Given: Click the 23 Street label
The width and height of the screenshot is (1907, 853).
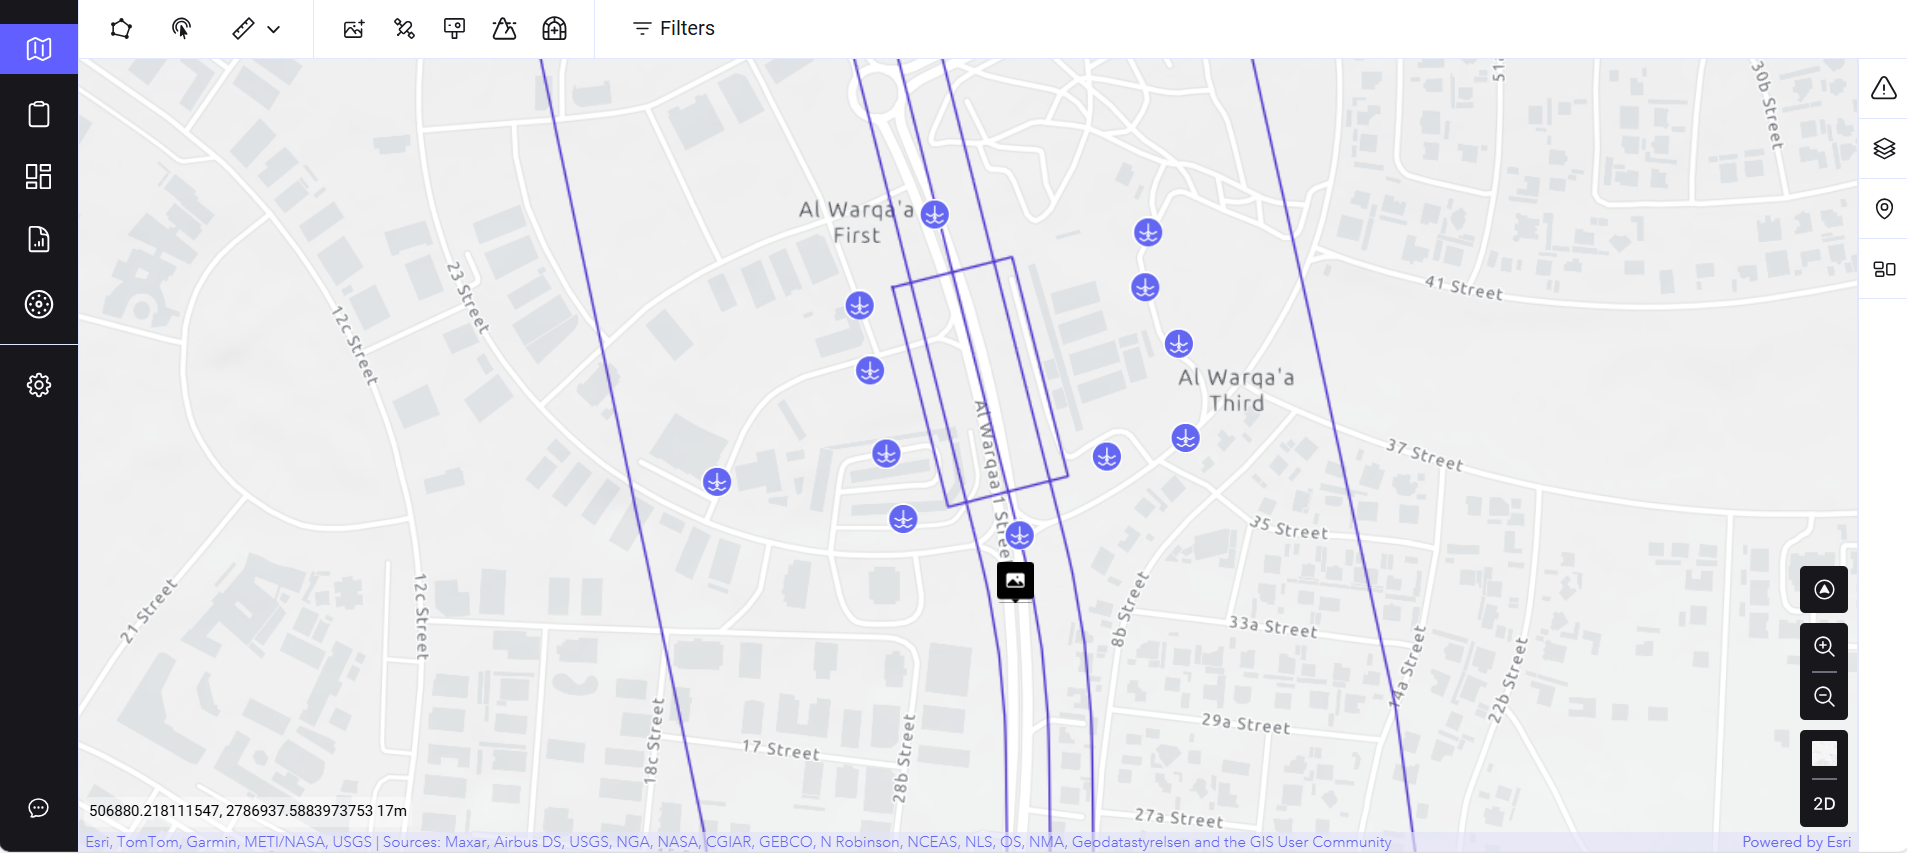Looking at the screenshot, I should pos(468,297).
